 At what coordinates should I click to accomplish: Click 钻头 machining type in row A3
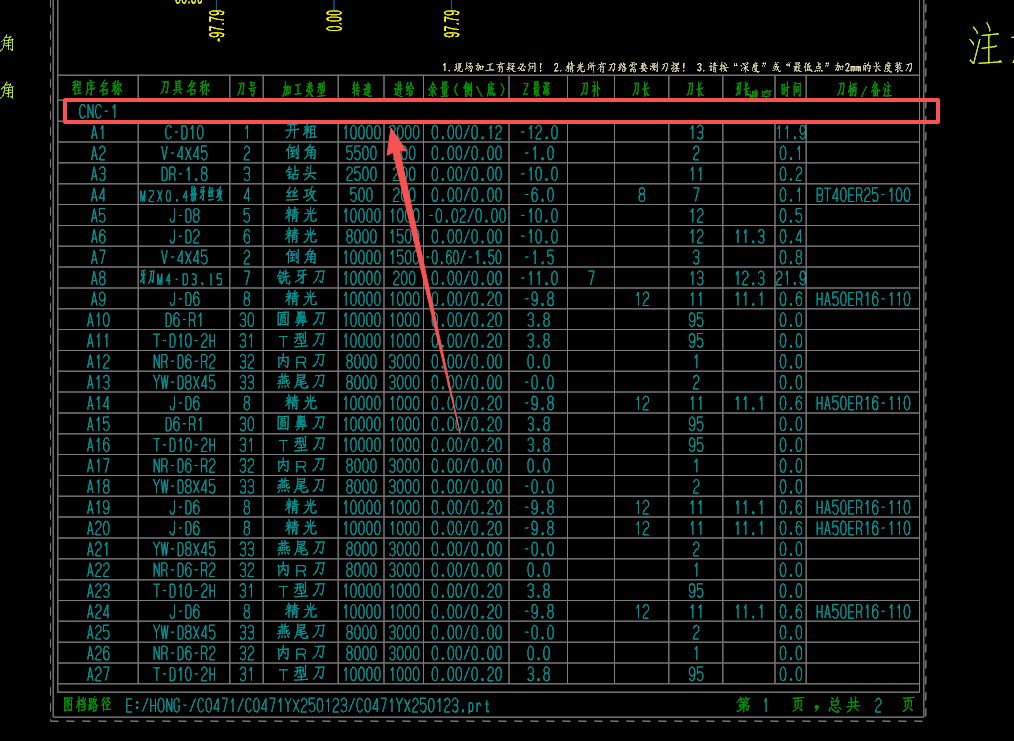click(x=301, y=173)
